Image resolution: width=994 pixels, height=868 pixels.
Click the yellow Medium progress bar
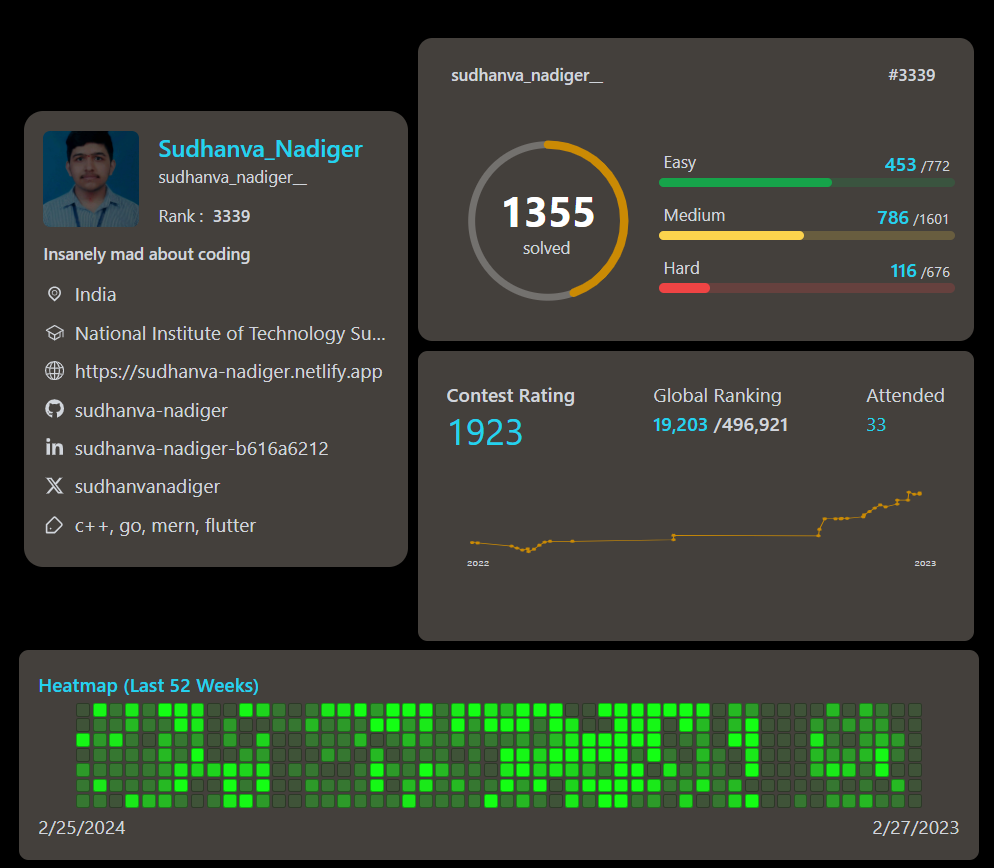[x=731, y=235]
